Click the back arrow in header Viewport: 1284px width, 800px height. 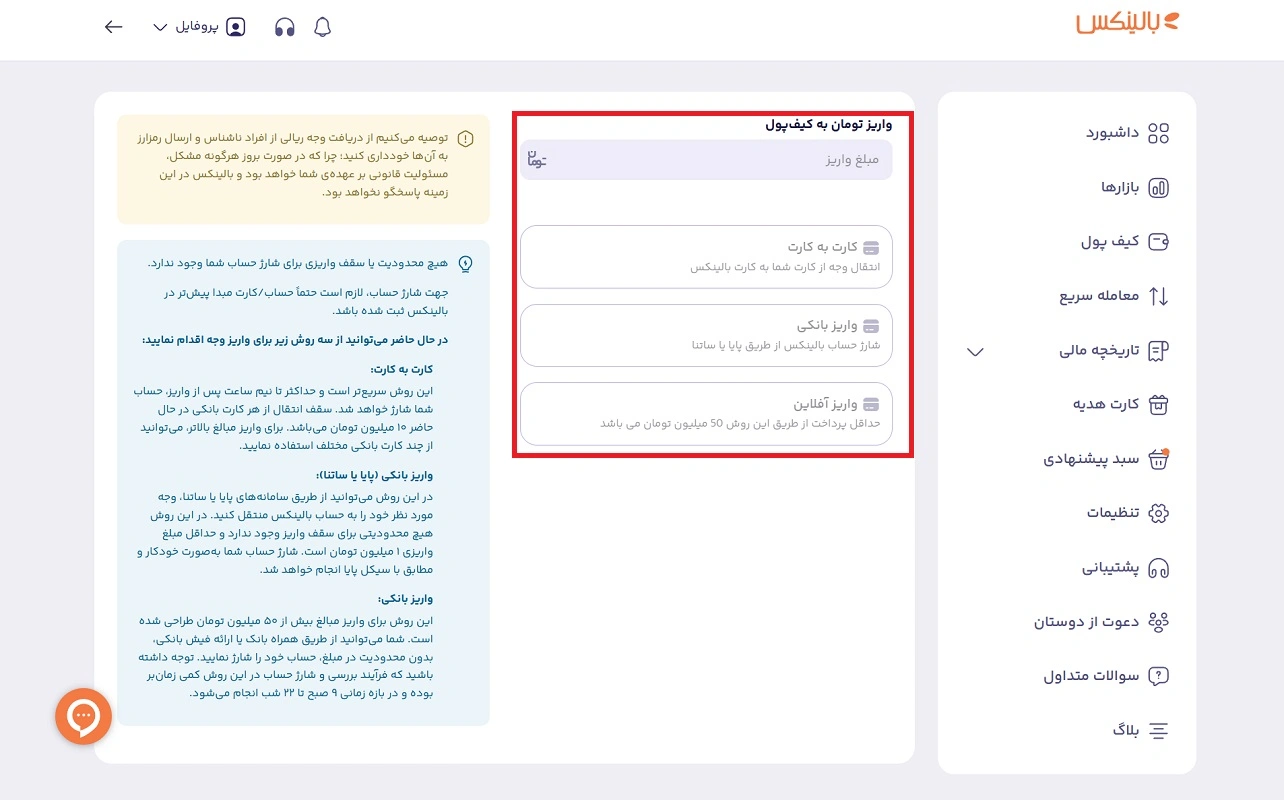click(x=113, y=27)
